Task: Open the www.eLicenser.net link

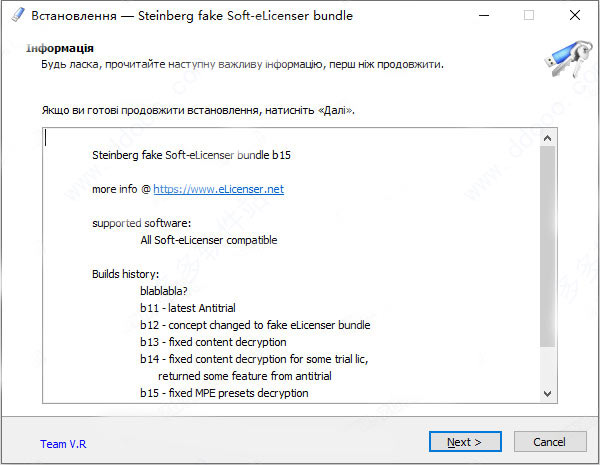Action: 218,189
